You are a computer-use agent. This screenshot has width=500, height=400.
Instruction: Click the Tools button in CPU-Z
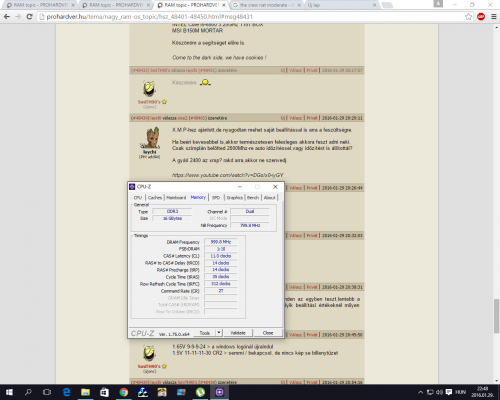[x=205, y=333]
